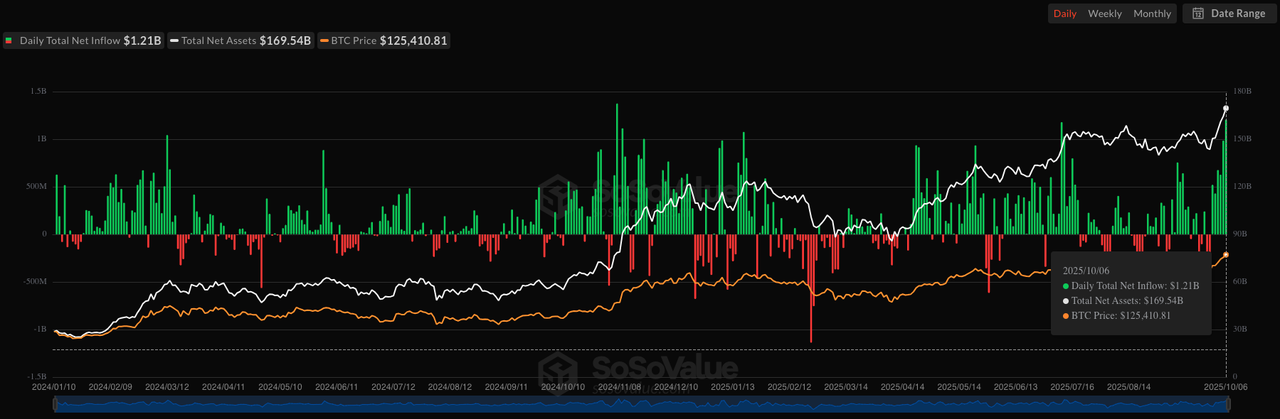1280x419 pixels.
Task: Click x-axis label 2024/03/12
Action: [x=167, y=386]
